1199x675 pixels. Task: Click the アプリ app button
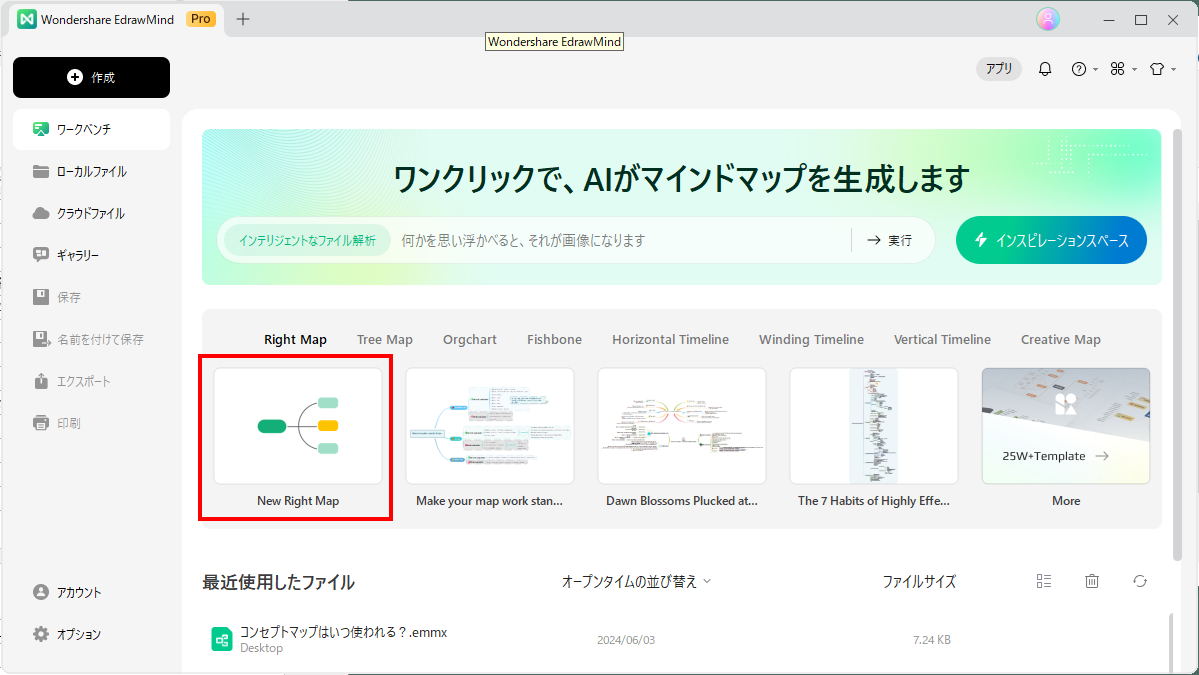[x=999, y=69]
